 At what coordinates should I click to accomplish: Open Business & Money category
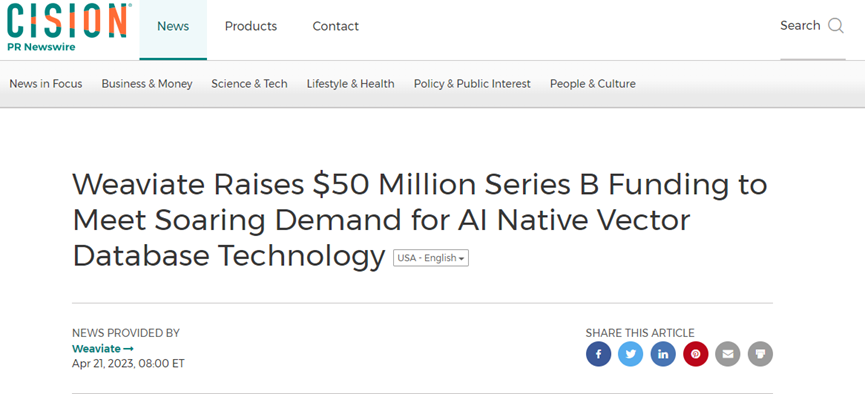tap(147, 84)
